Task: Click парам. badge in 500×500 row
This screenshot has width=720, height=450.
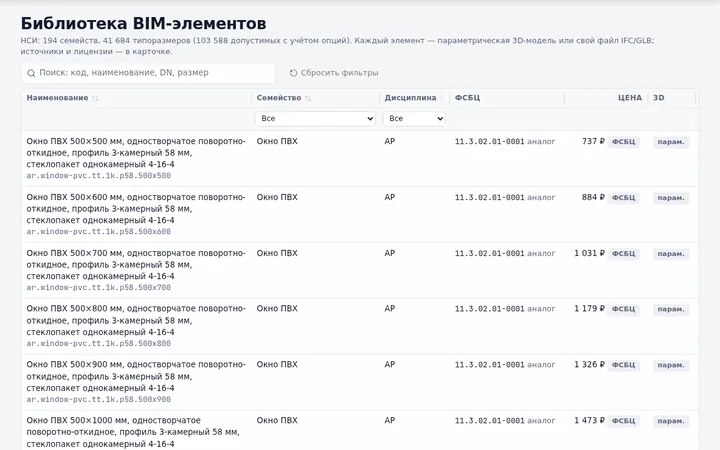Action: 671,142
